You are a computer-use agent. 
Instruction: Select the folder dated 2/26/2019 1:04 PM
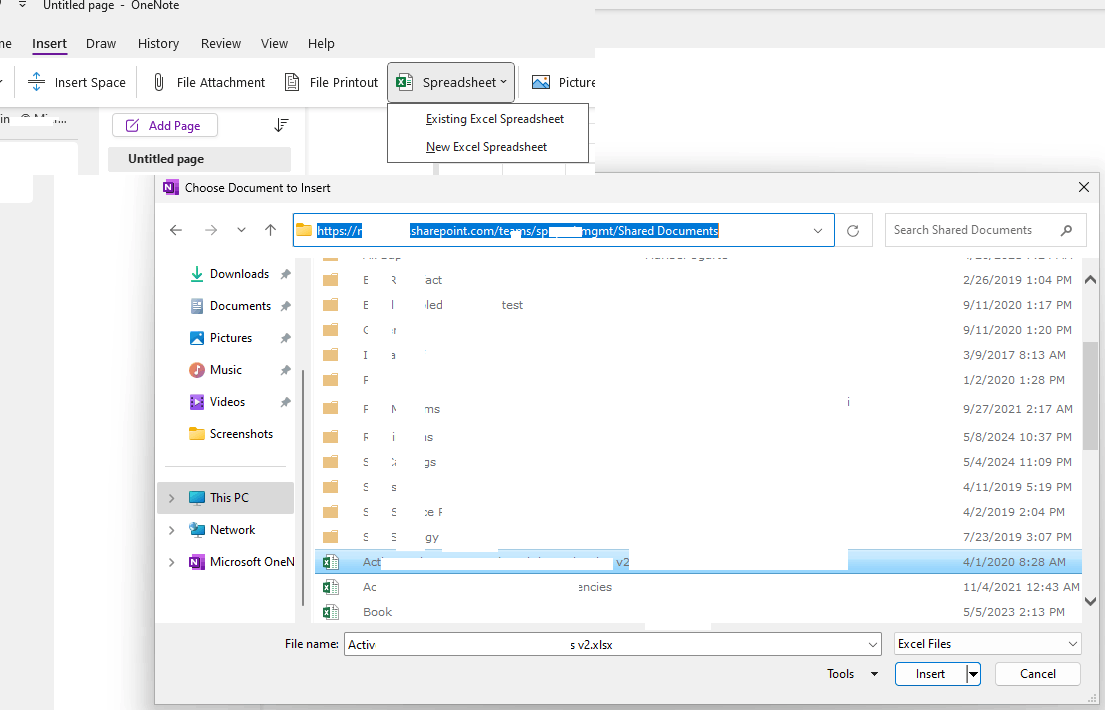click(x=698, y=280)
